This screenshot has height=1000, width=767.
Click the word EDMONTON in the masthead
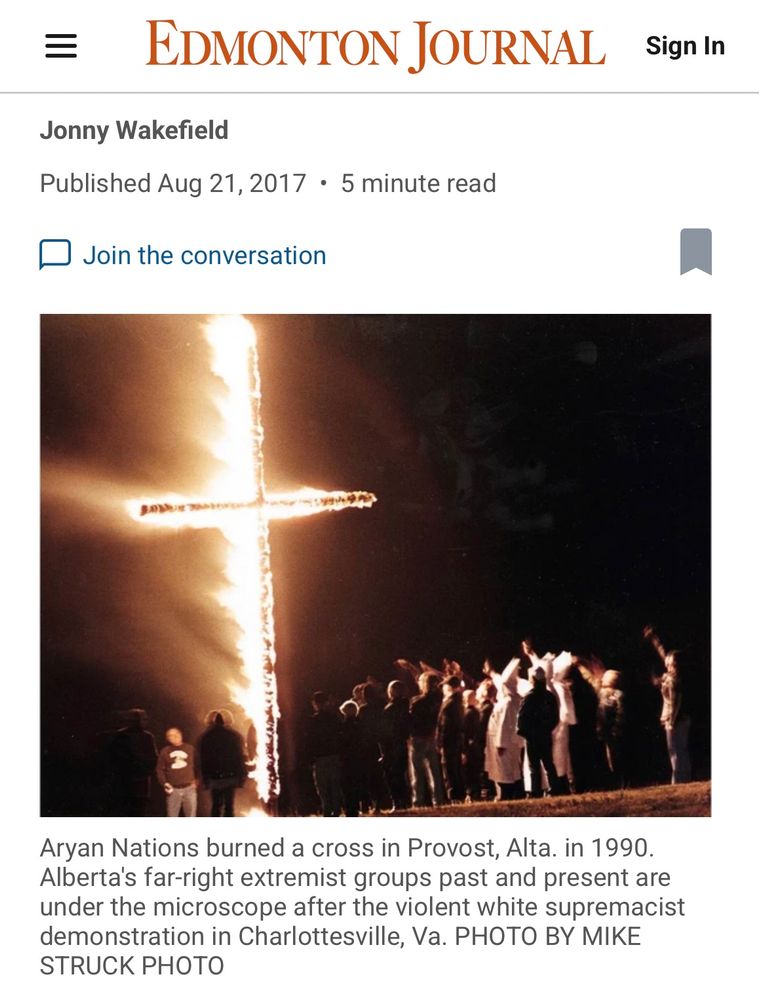click(272, 45)
